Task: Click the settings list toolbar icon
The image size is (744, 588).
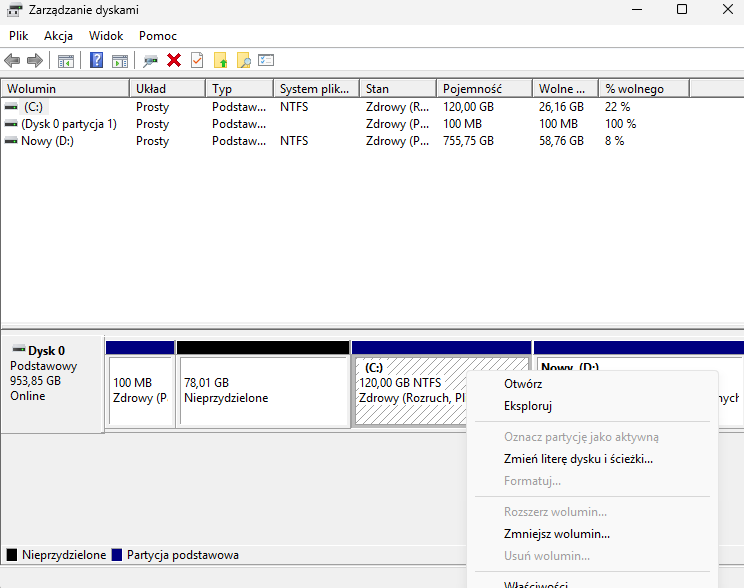Action: (x=266, y=60)
